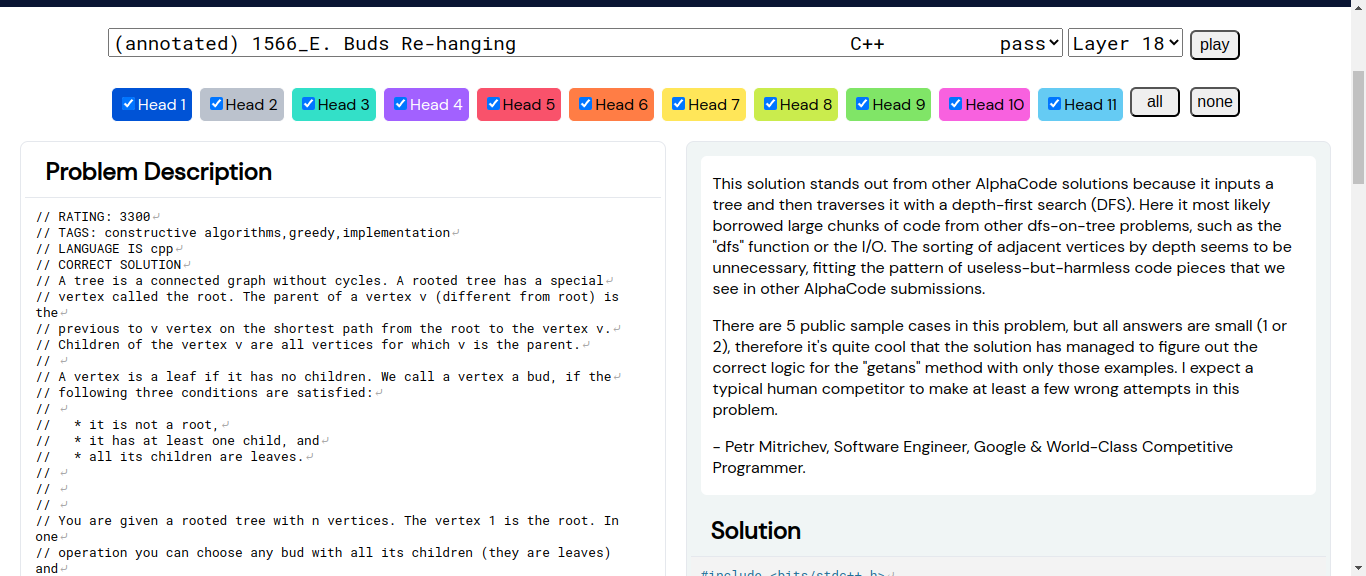Disable the Head 3 attention head
The image size is (1366, 576).
coord(308,104)
